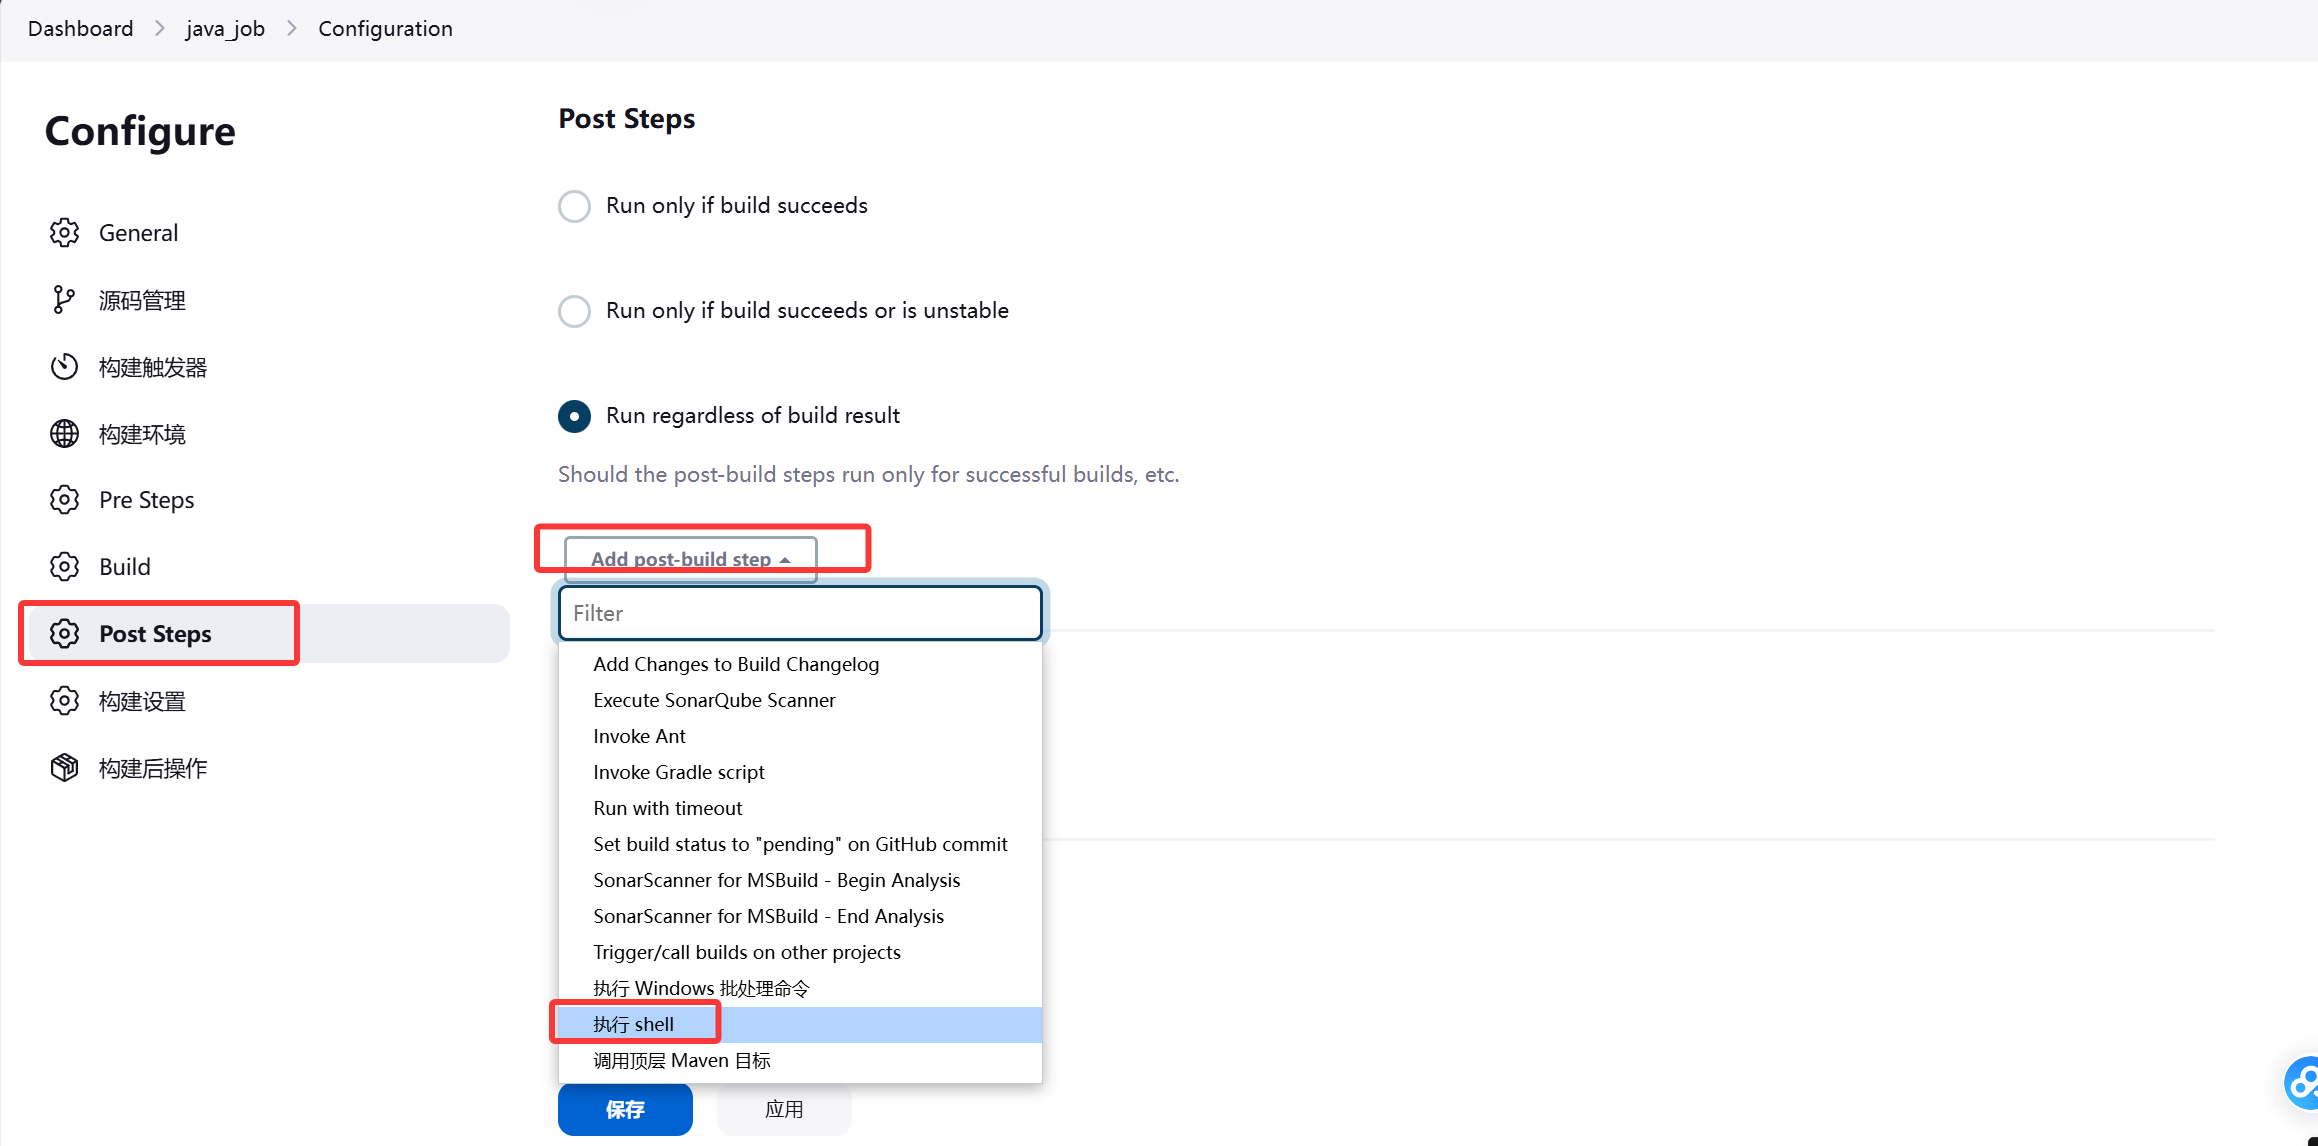Open Dashboard breadcrumb link
Viewport: 2318px width, 1146px height.
[80, 28]
